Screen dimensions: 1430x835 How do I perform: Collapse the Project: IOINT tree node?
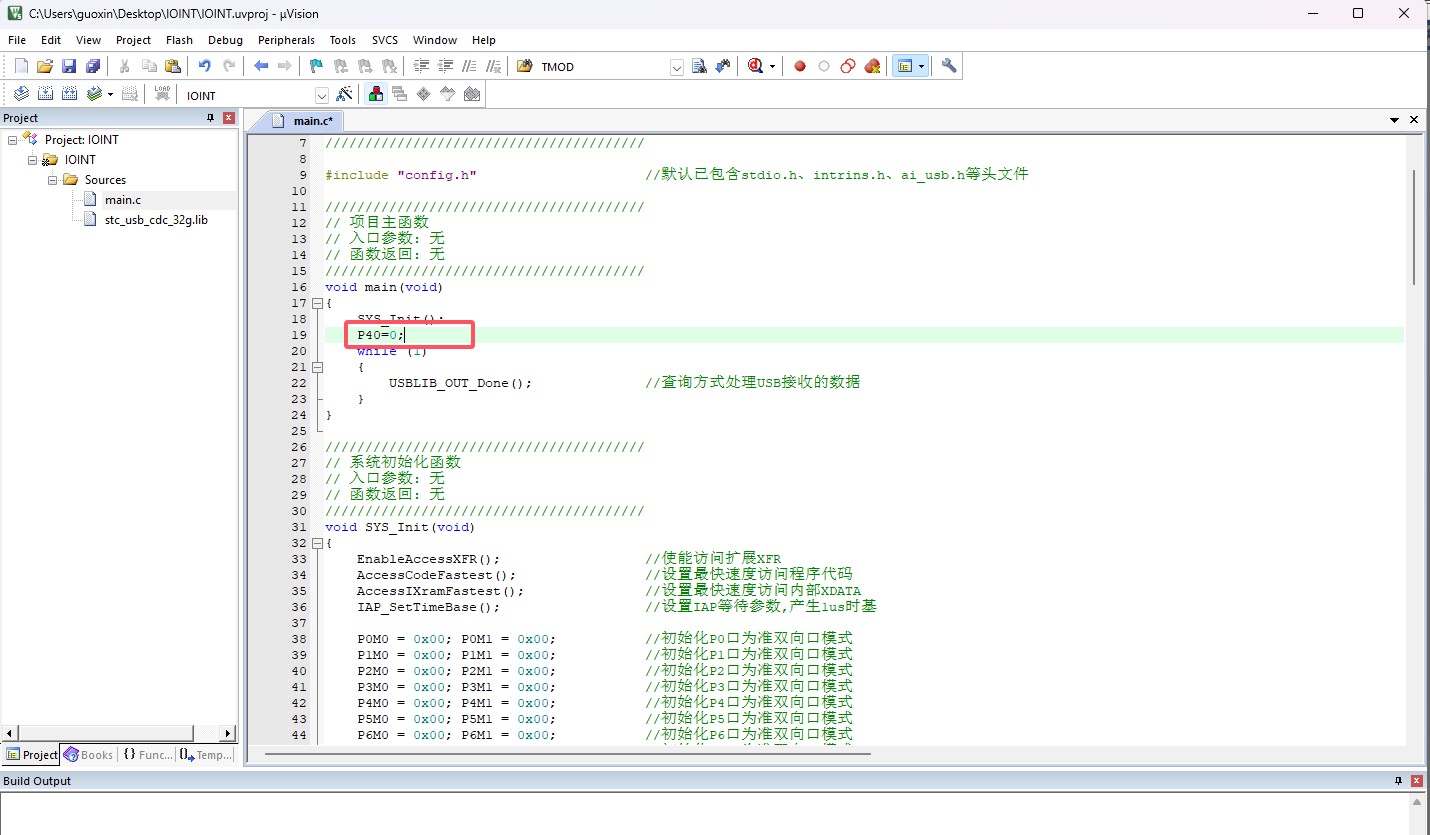(x=13, y=140)
